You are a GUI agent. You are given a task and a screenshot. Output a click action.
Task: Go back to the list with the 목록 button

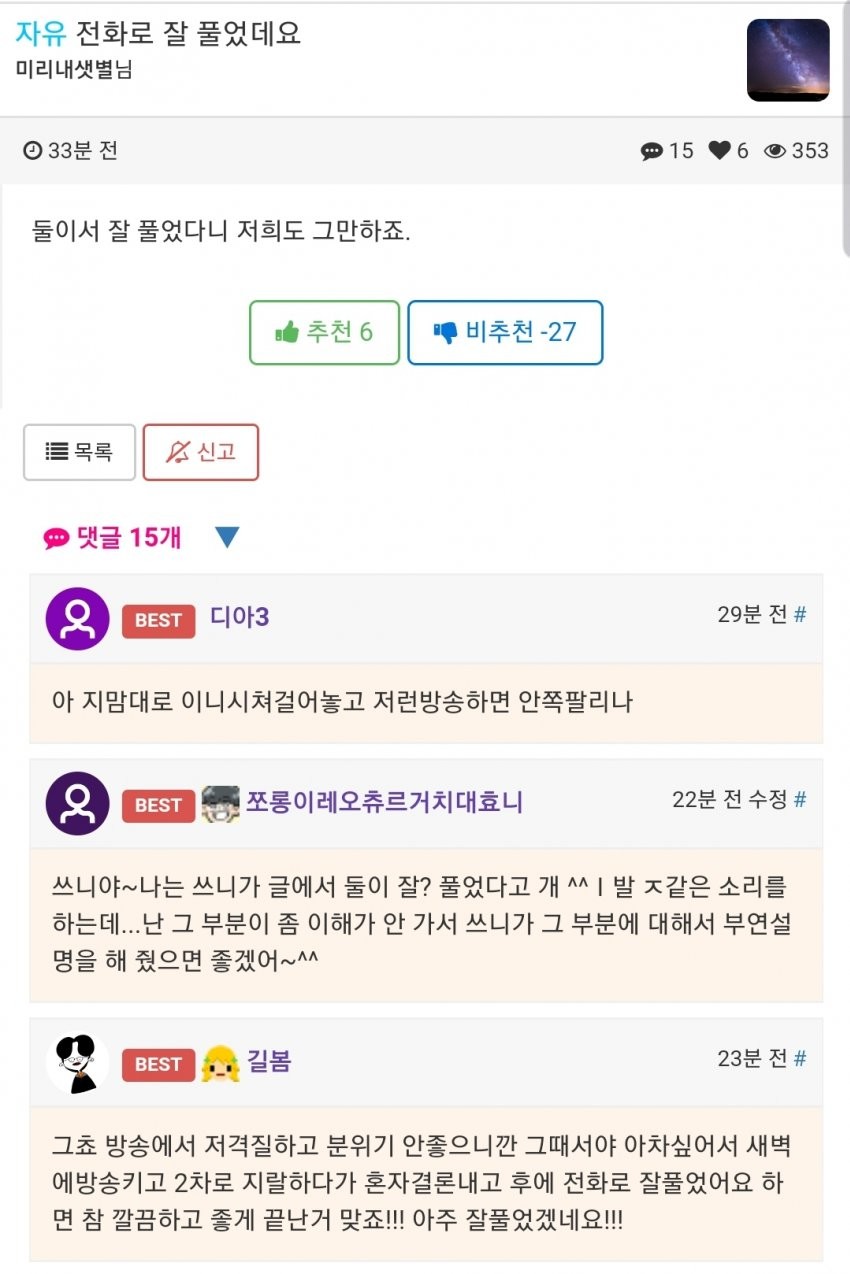[79, 452]
